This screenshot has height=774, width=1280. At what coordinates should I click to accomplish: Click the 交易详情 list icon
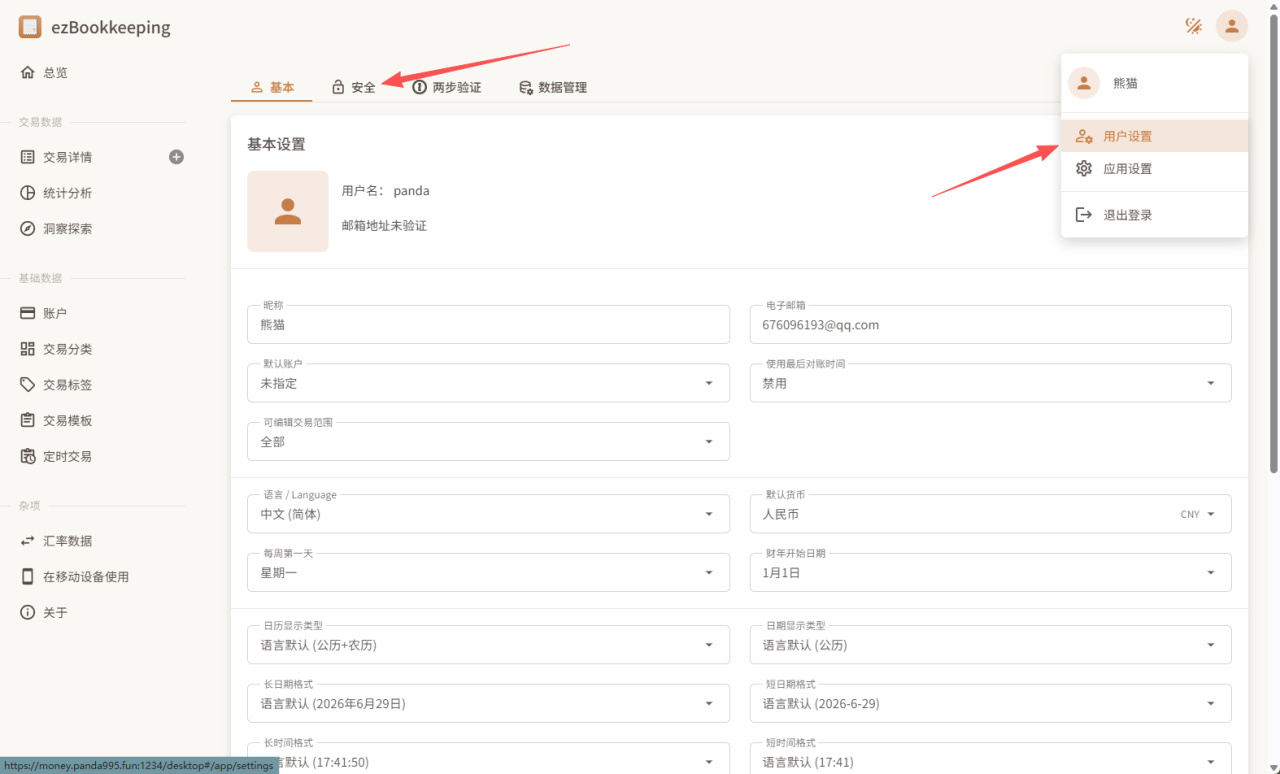tap(27, 157)
